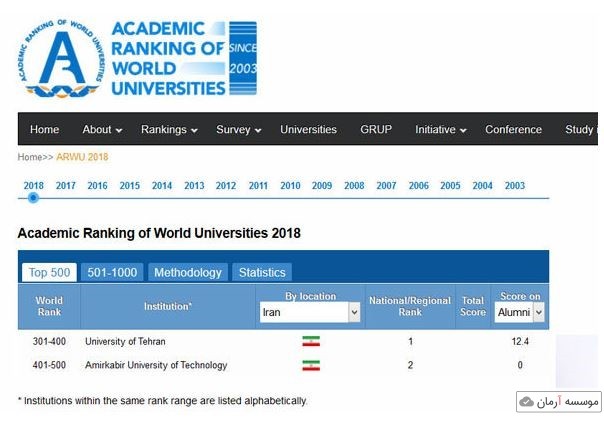This screenshot has width=604, height=421.
Task: Click Iran flag next to University of Tehran
Action: pyautogui.click(x=311, y=342)
